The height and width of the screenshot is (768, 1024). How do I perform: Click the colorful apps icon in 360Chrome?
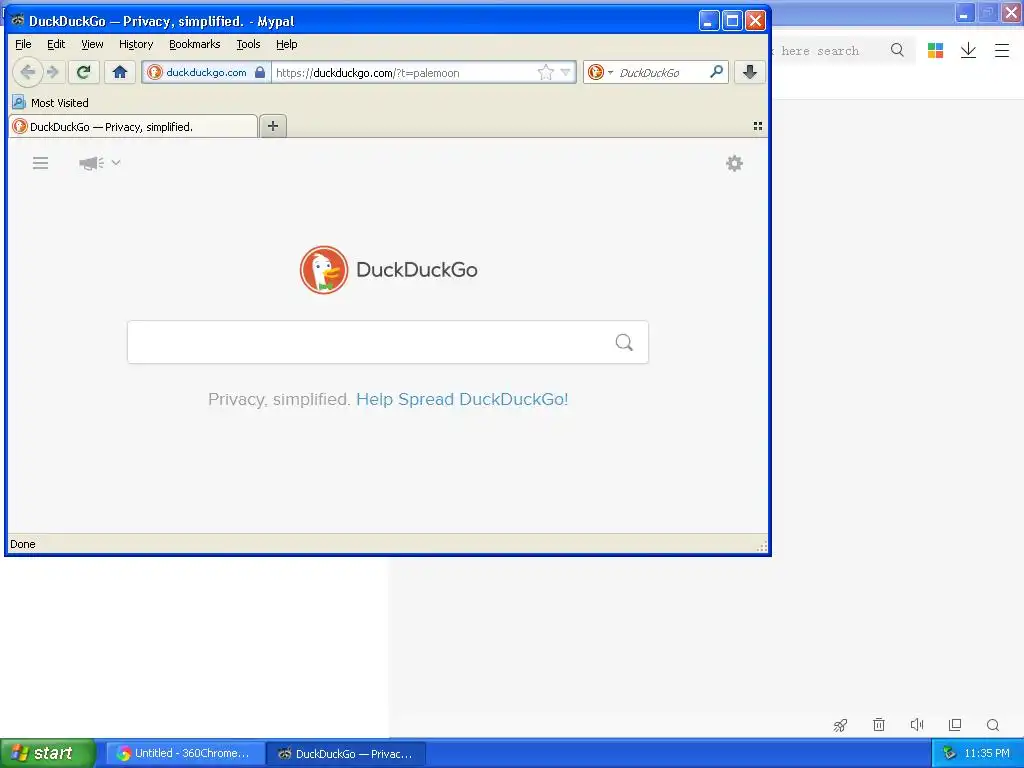pyautogui.click(x=935, y=50)
